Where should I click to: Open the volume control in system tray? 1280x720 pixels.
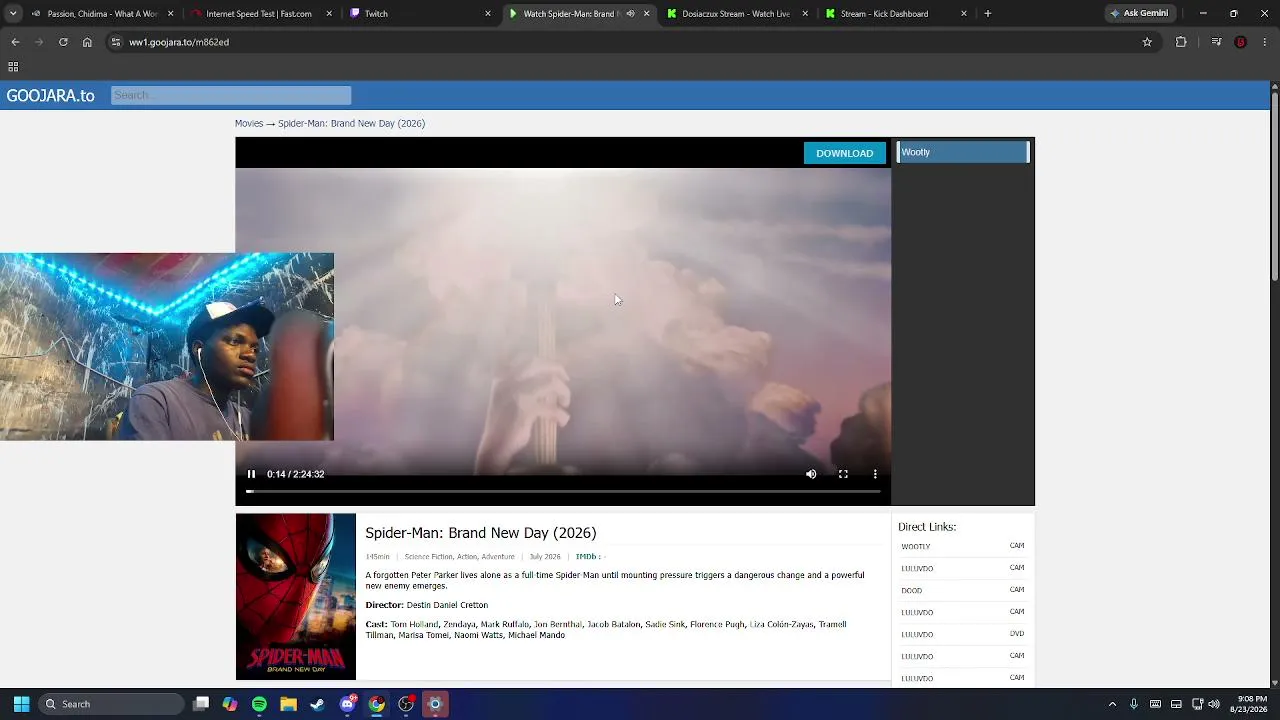click(1214, 704)
